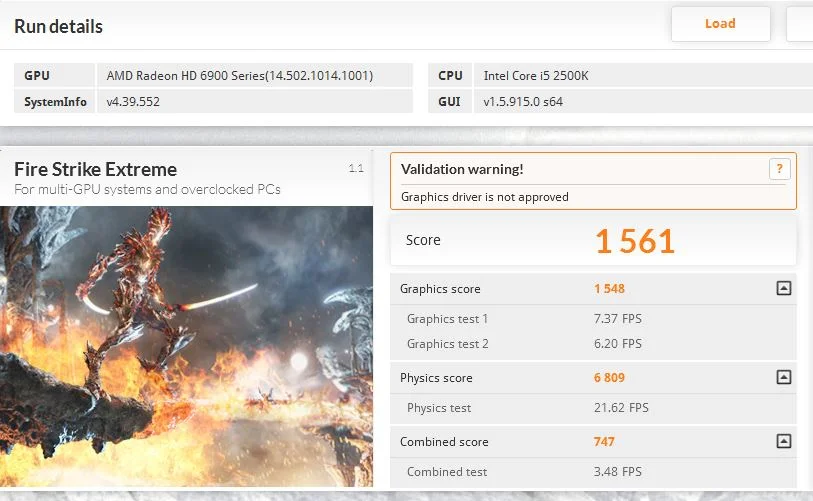Image resolution: width=813 pixels, height=501 pixels.
Task: Click the Combined test result 3.48 FPS
Action: coord(618,471)
